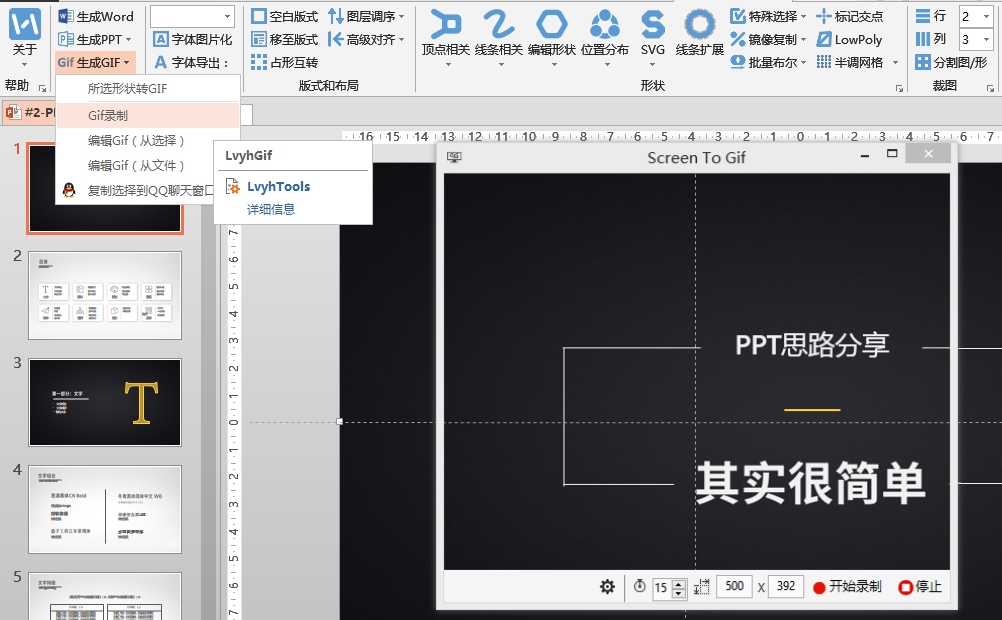Click the LowPoly button
The image size is (1002, 620).
click(849, 40)
